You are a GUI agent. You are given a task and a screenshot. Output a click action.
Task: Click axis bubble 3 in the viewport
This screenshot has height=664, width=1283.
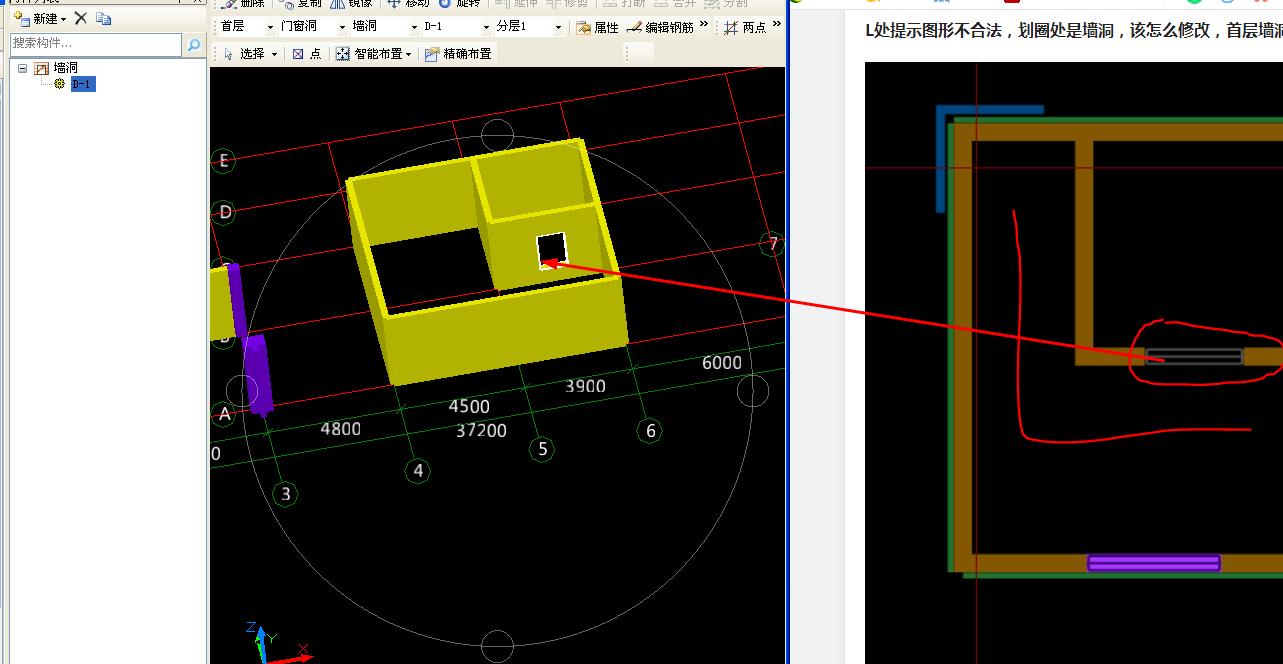tap(286, 494)
